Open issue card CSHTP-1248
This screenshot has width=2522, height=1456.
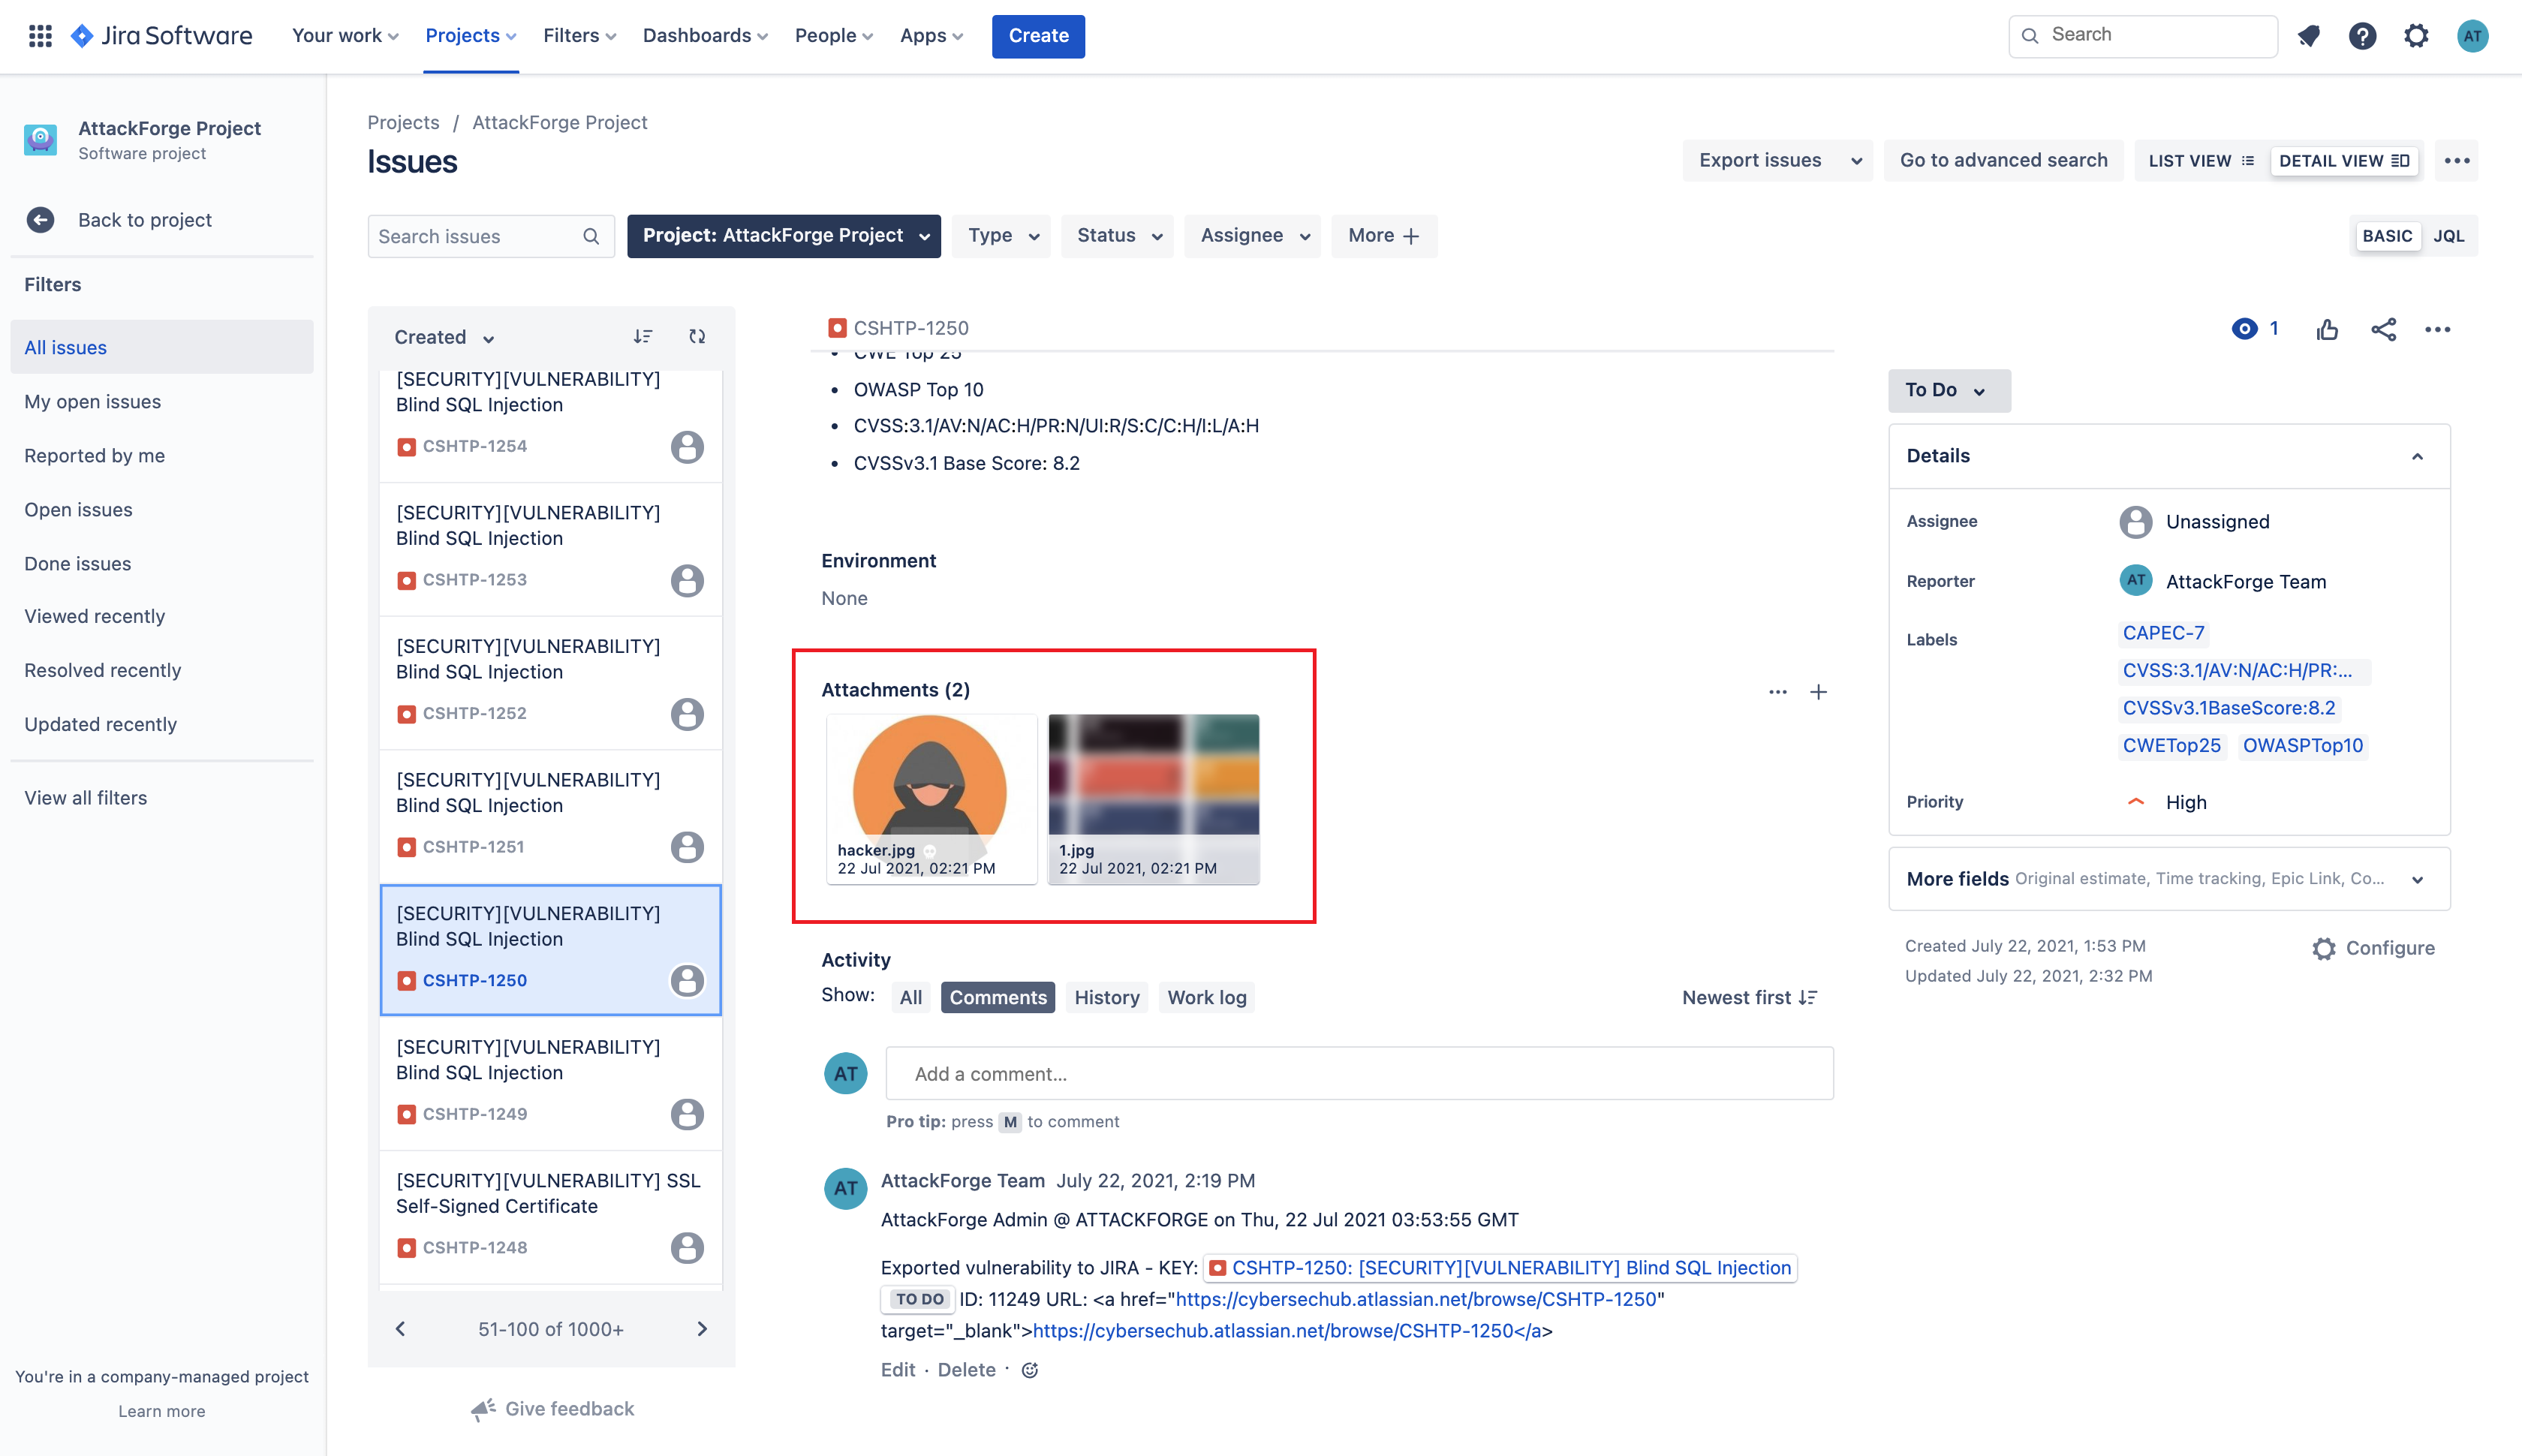(551, 1217)
